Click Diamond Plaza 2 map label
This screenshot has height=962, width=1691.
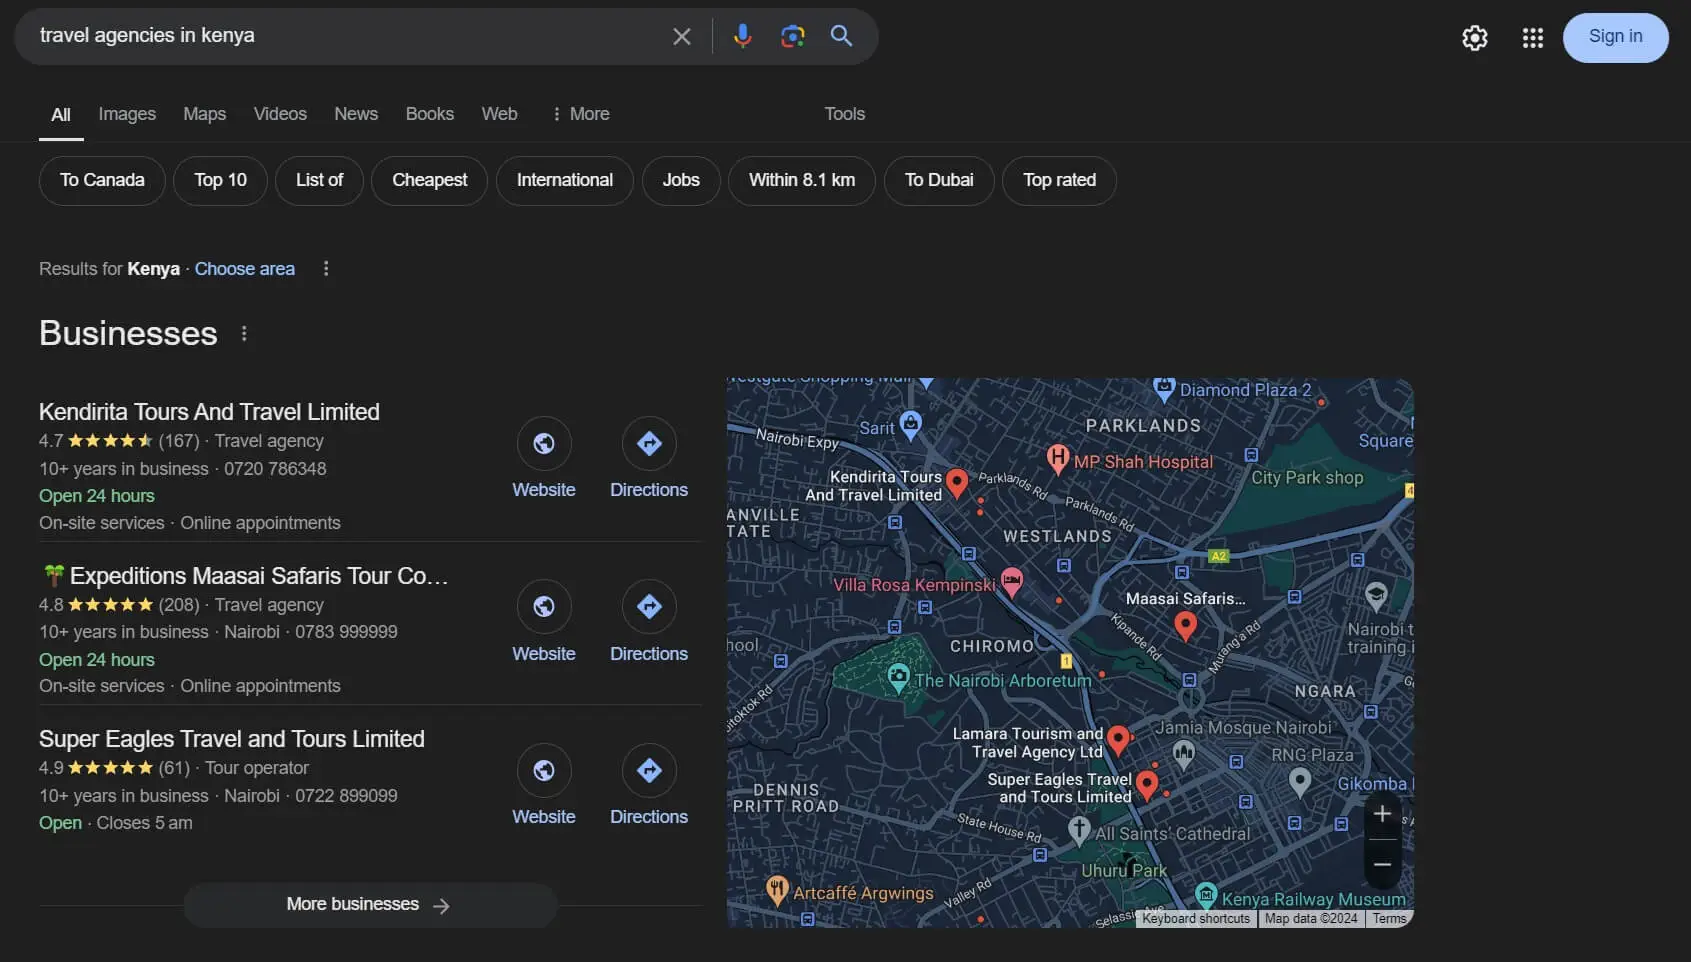point(1245,390)
